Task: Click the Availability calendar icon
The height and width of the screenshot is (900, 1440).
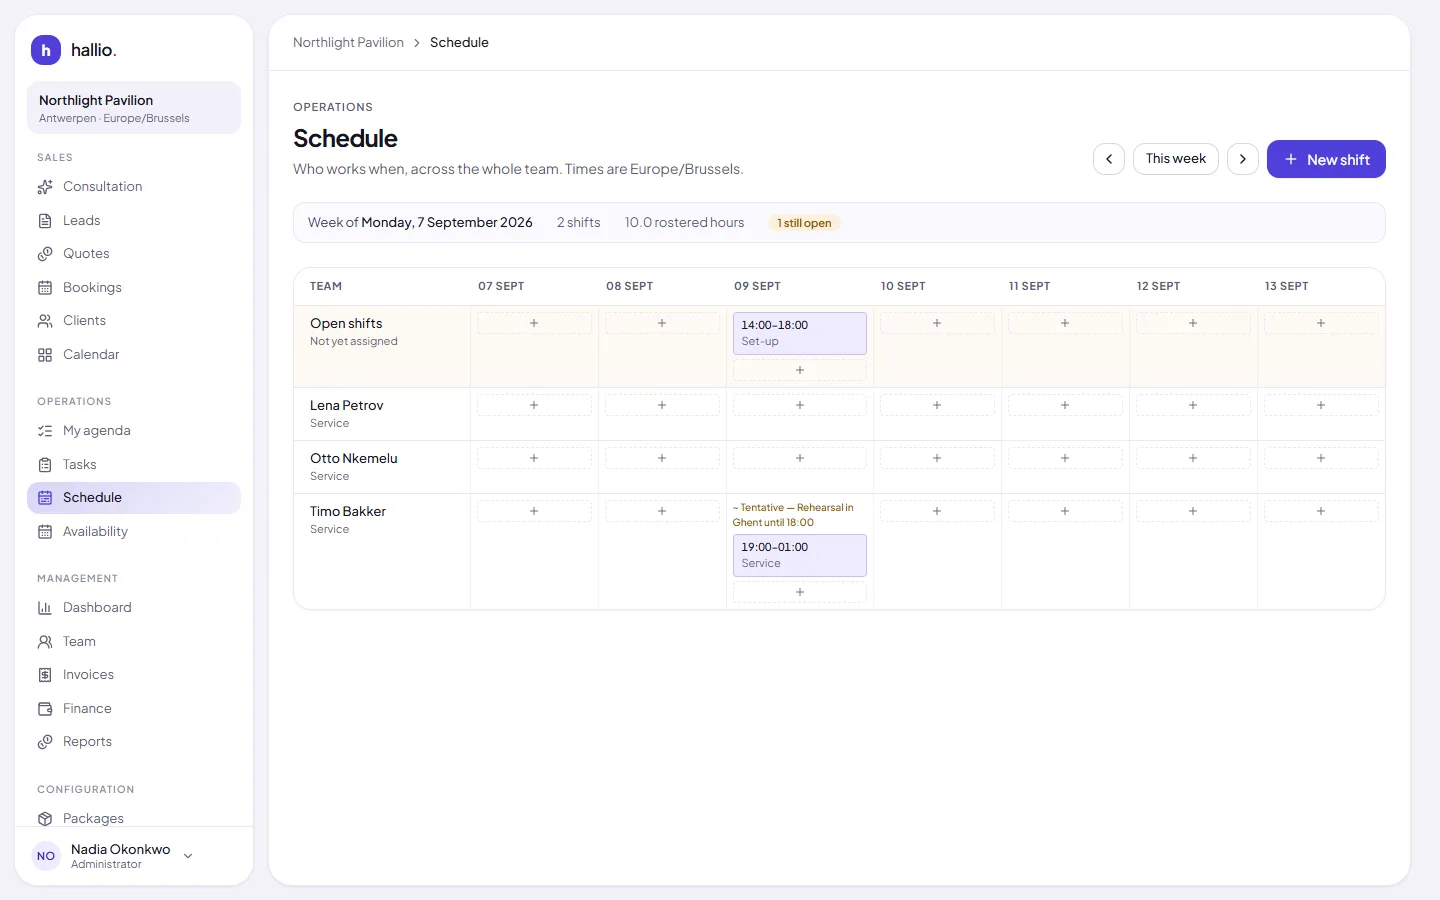Action: [x=45, y=532]
